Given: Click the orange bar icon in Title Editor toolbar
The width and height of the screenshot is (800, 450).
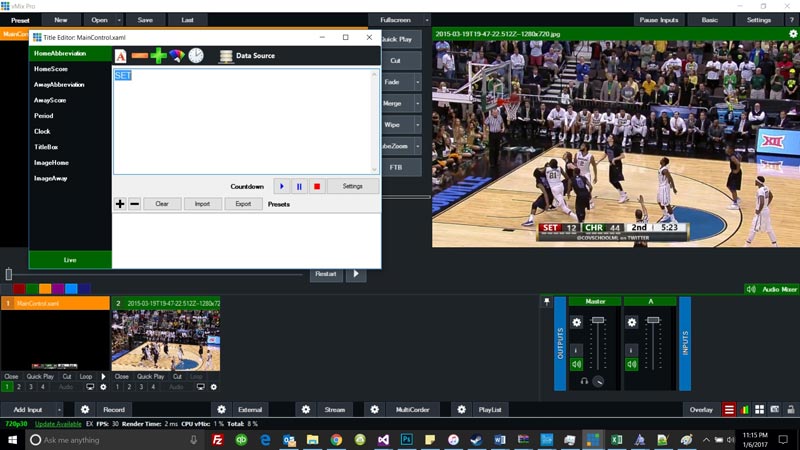Looking at the screenshot, I should tap(140, 56).
